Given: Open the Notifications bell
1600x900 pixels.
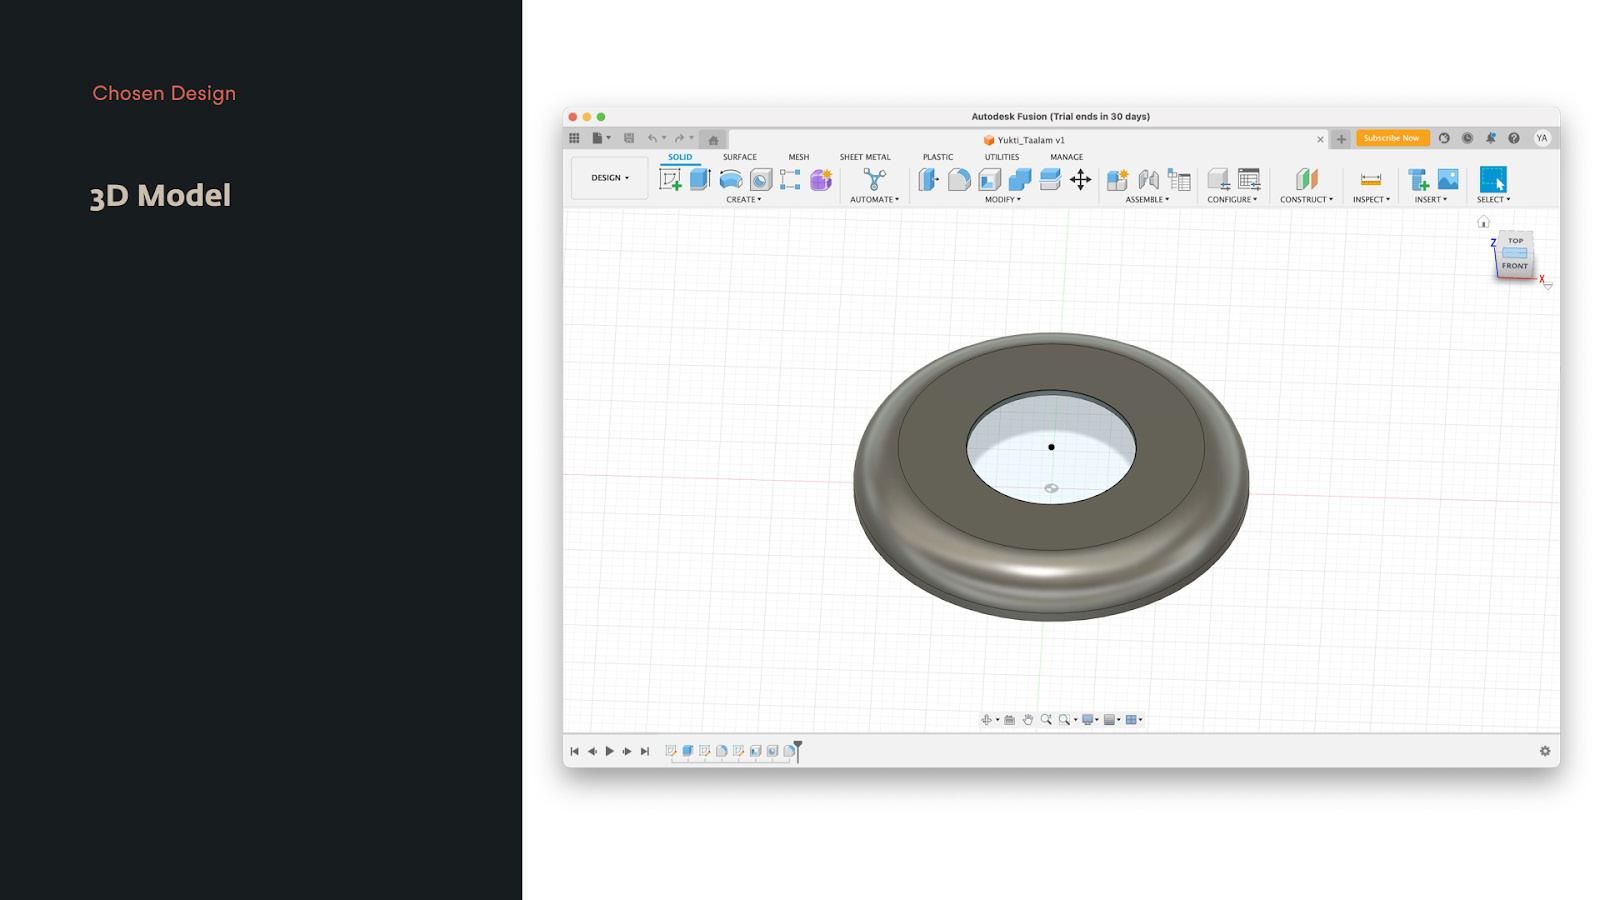Looking at the screenshot, I should tap(1490, 138).
